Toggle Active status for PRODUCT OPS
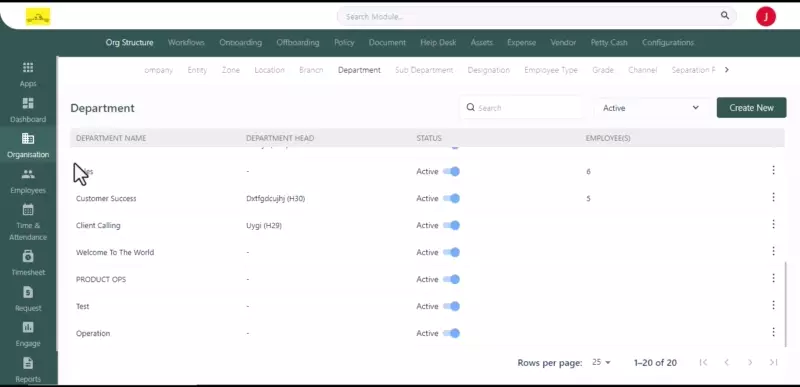The image size is (800, 387). (x=452, y=279)
